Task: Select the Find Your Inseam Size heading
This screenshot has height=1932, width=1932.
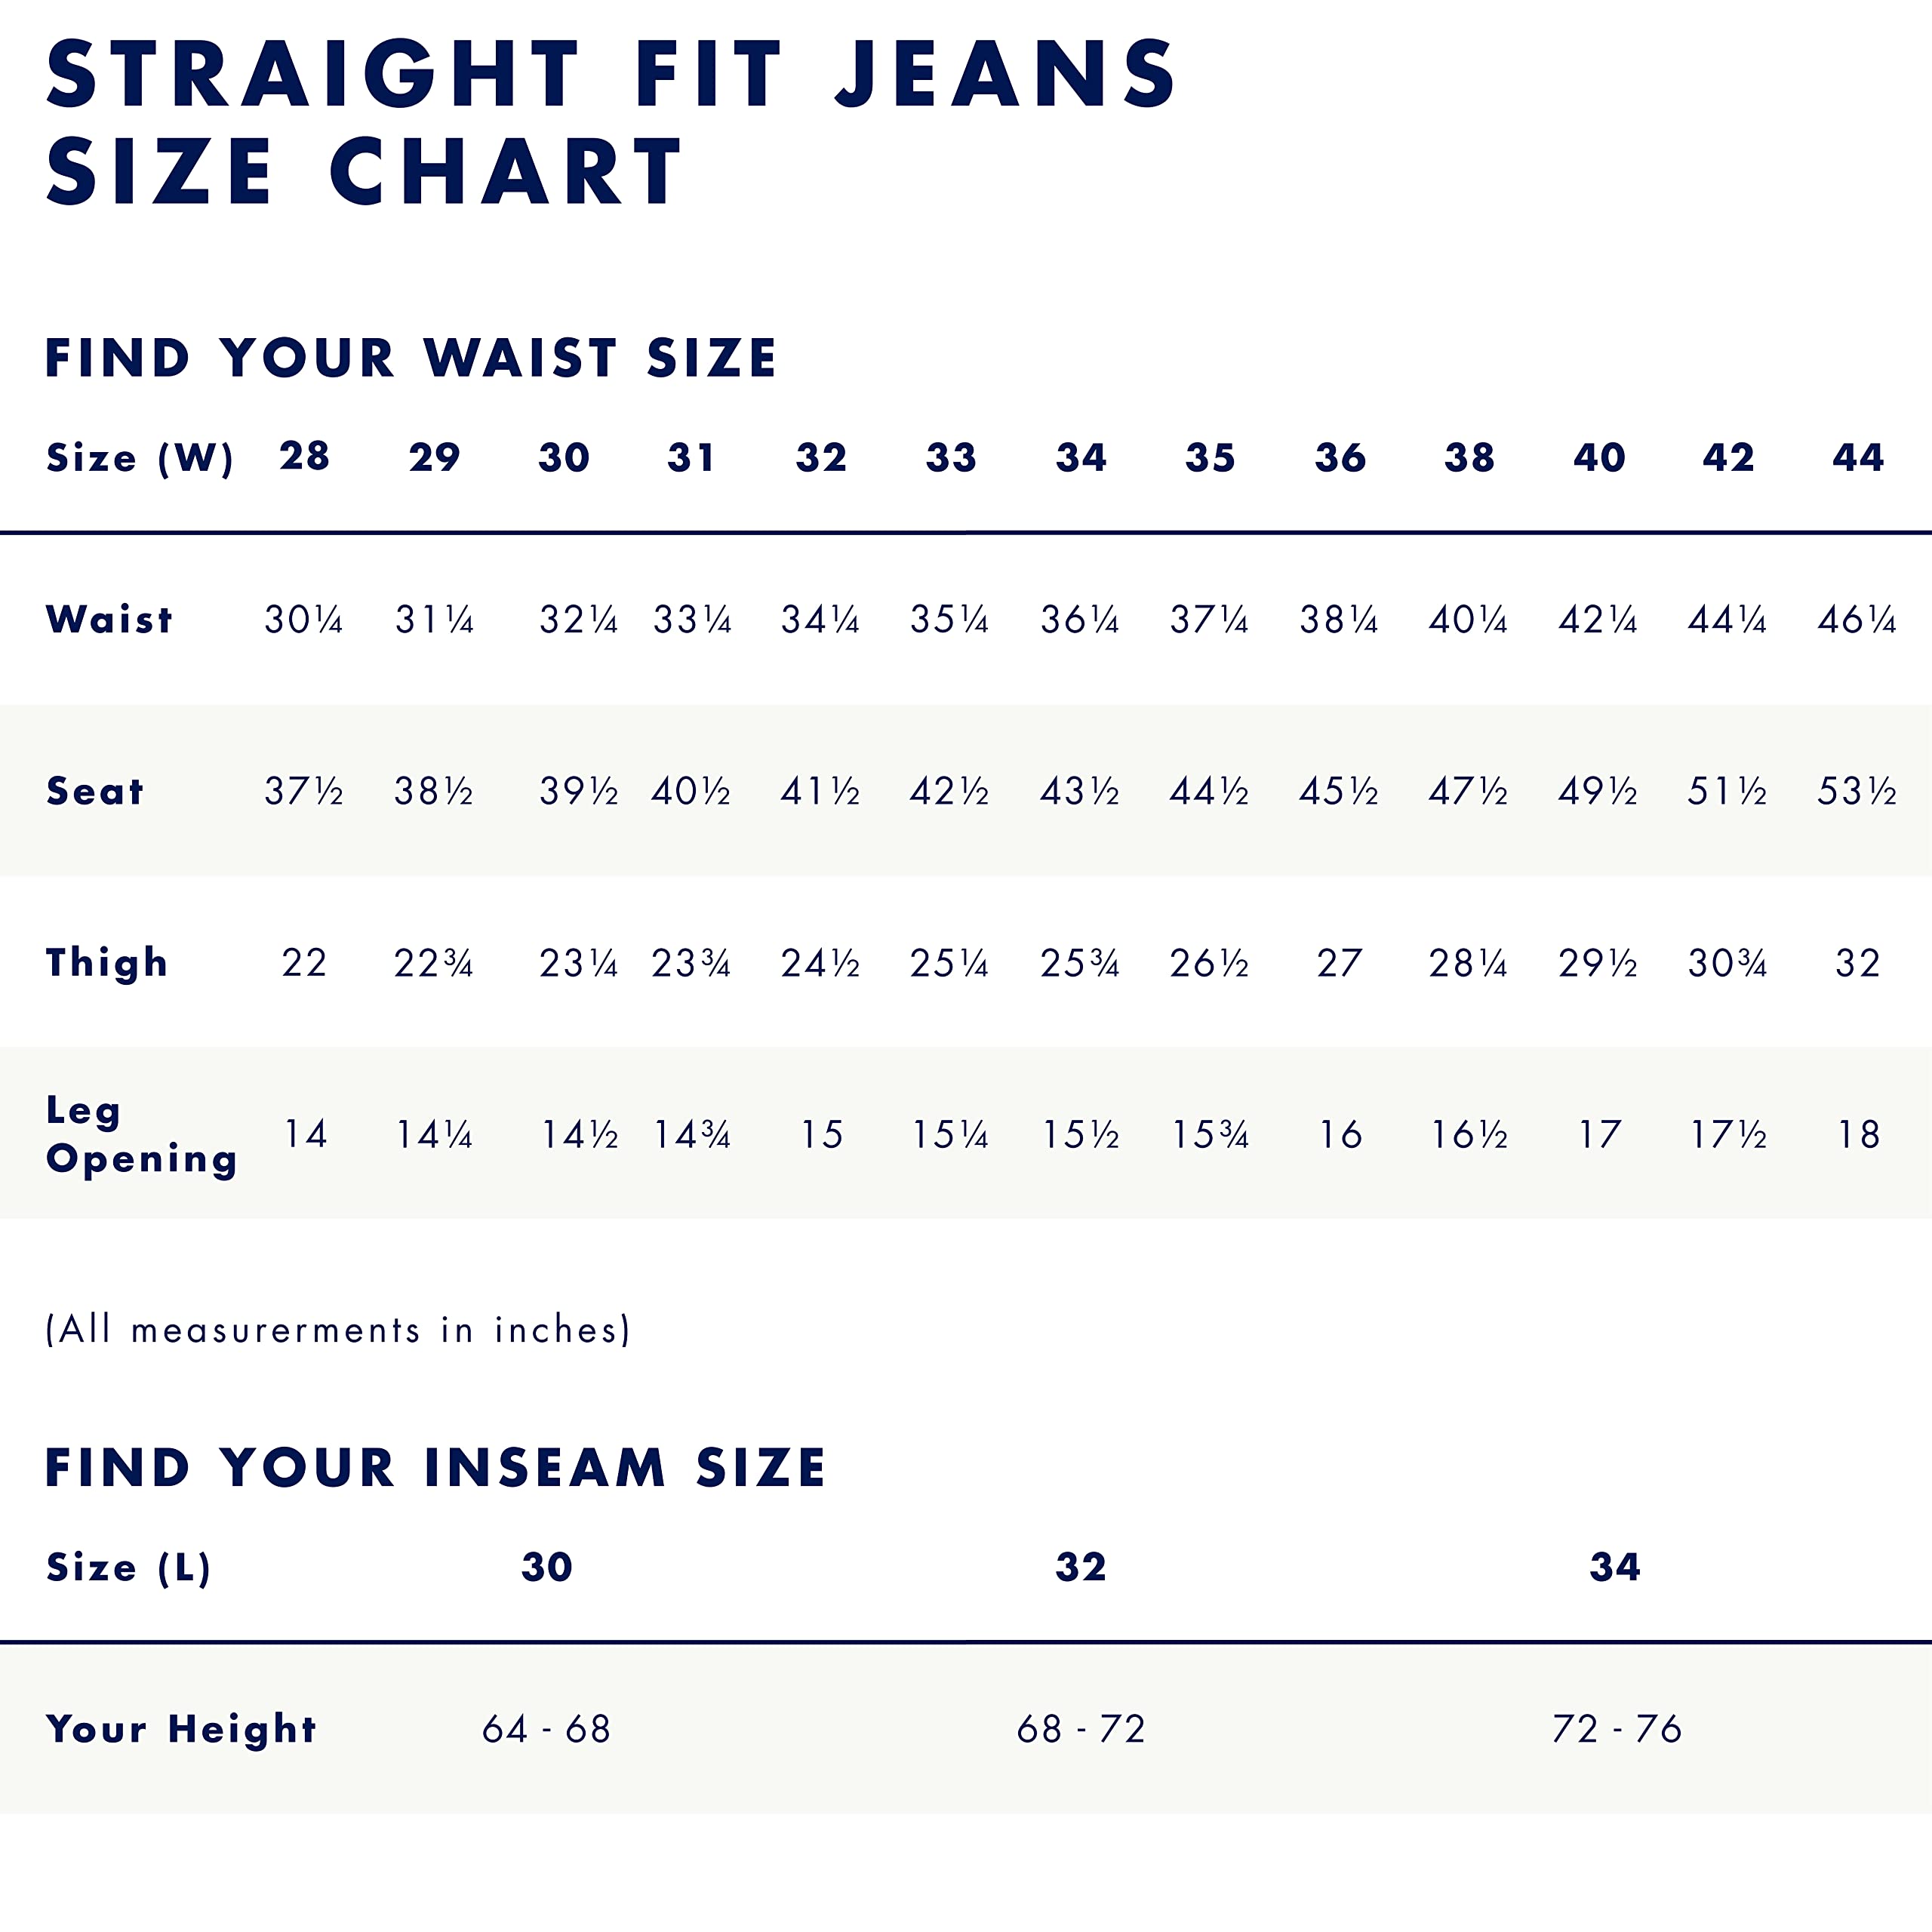Action: pyautogui.click(x=435, y=1468)
